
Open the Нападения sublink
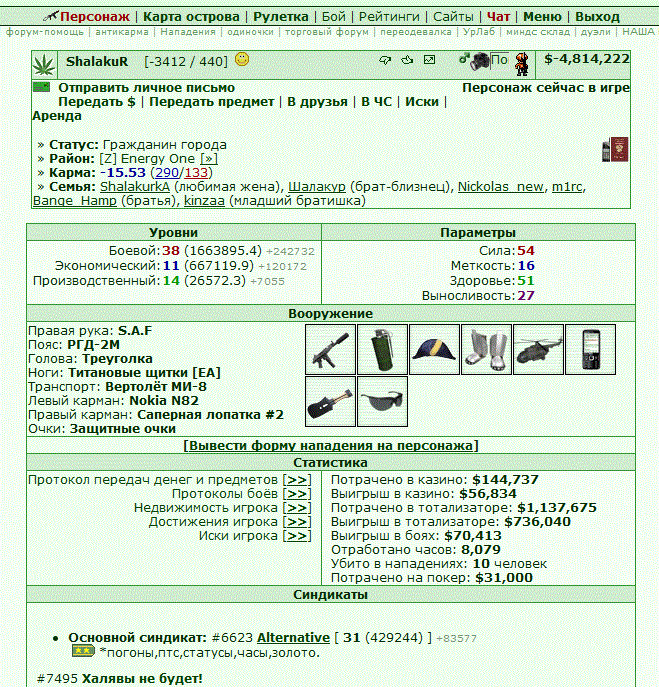click(188, 32)
